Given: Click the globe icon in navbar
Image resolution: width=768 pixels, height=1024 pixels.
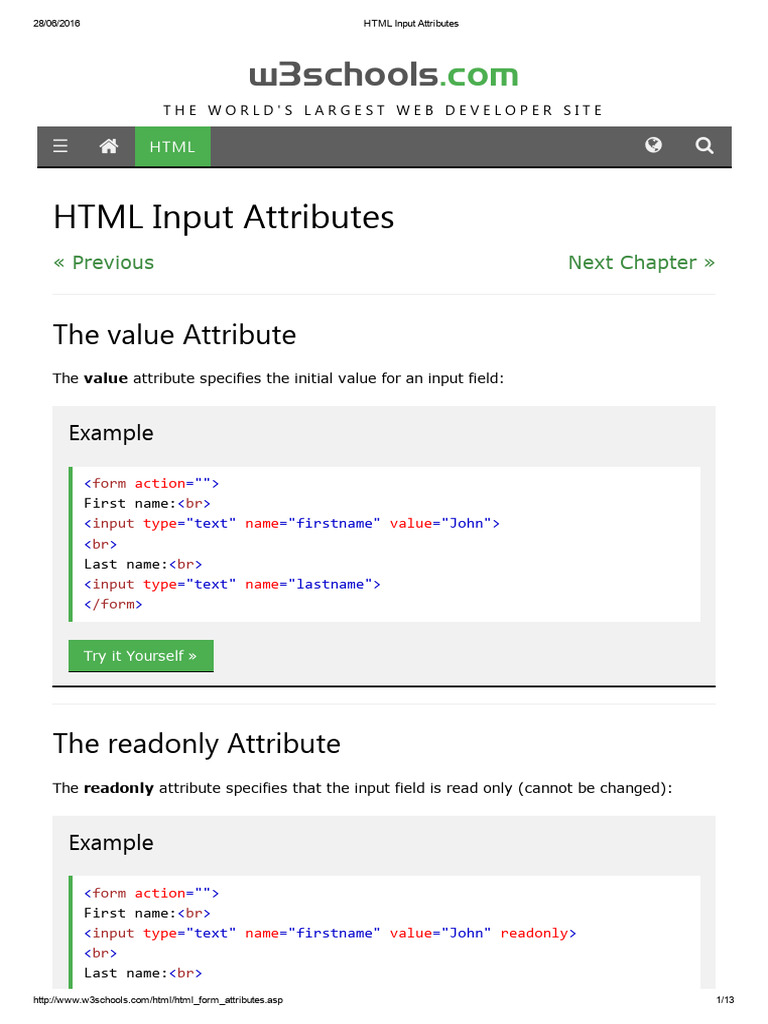Looking at the screenshot, I should tap(654, 146).
